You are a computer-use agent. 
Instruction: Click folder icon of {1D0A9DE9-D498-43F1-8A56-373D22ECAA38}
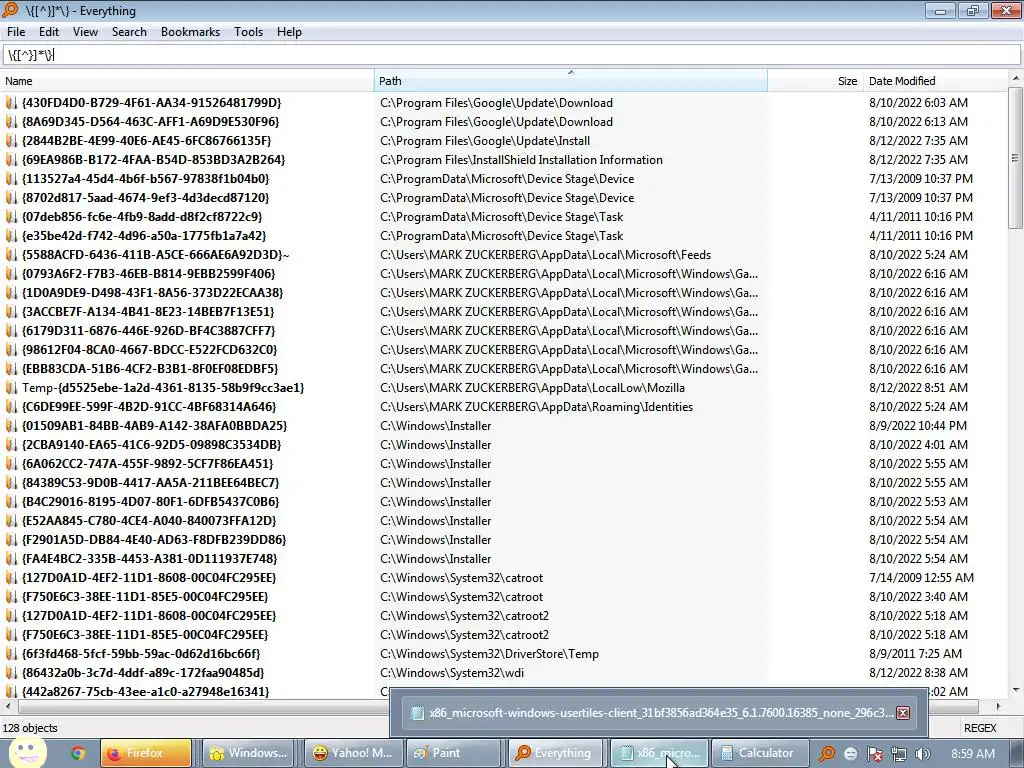pos(10,293)
